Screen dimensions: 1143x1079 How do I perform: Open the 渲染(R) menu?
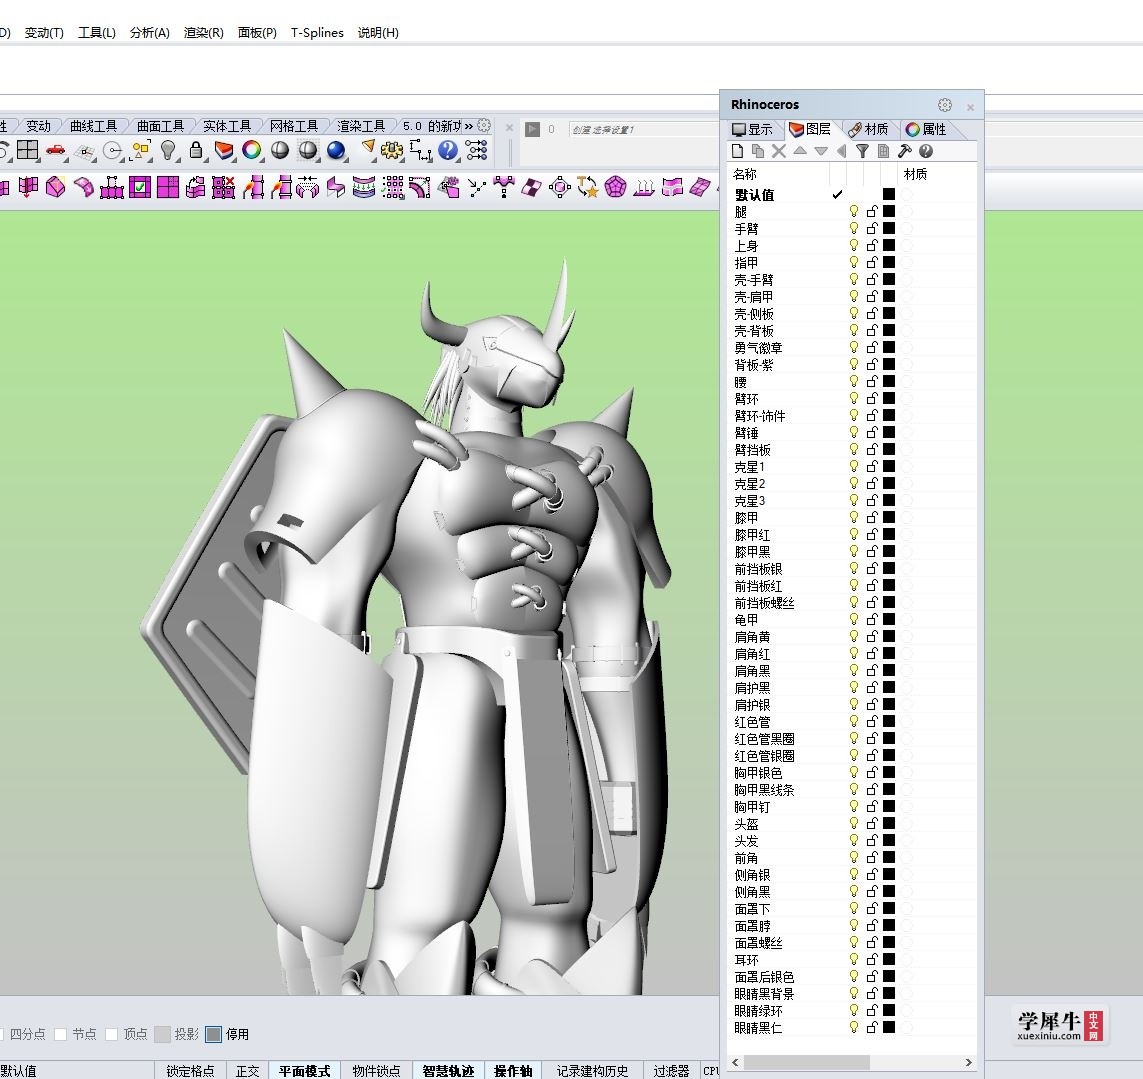click(203, 33)
